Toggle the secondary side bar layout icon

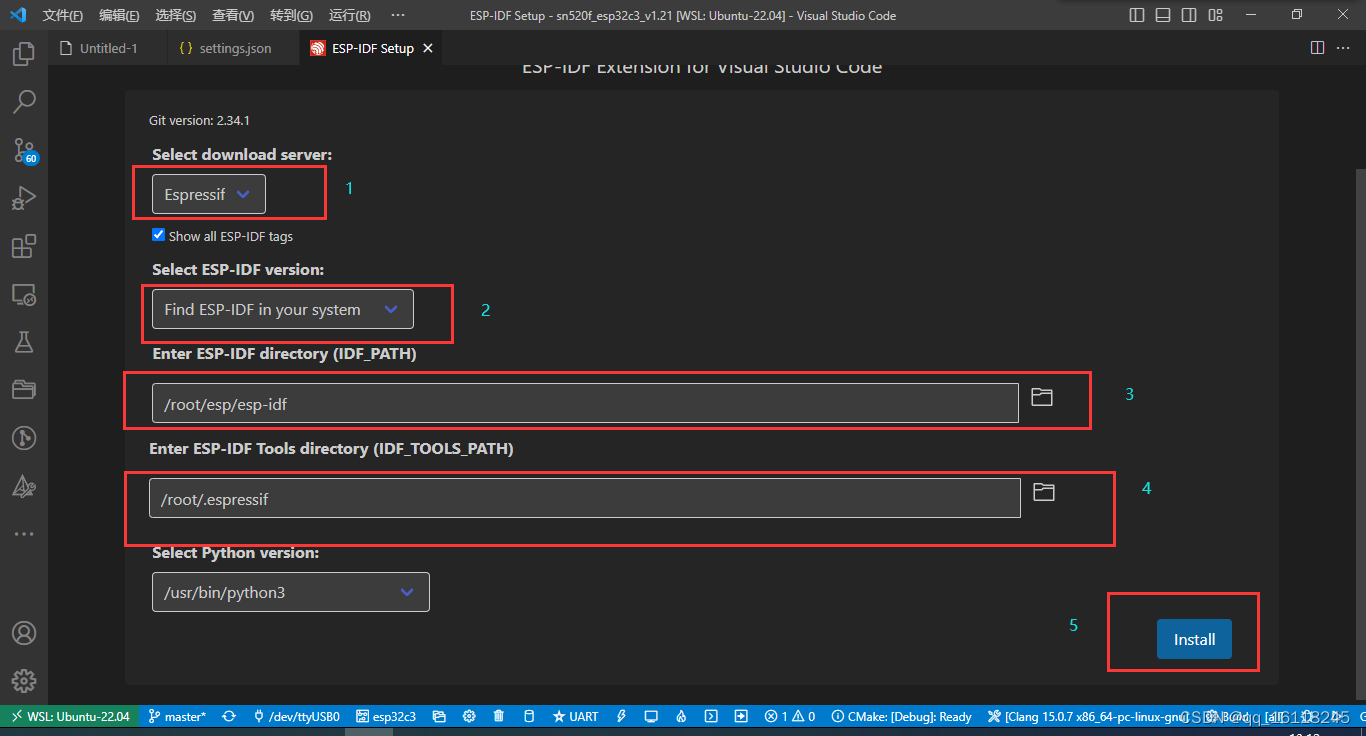point(1189,15)
